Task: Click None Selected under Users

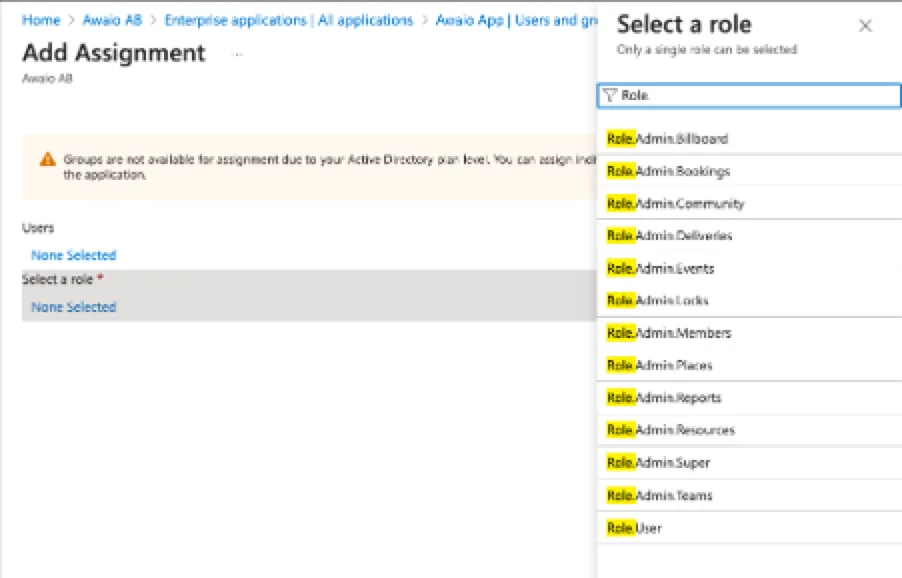Action: 74,255
